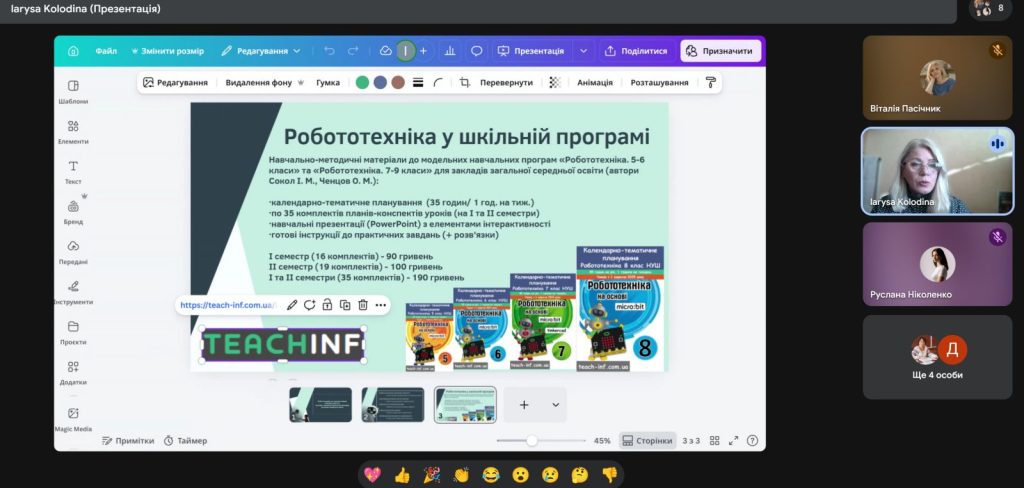Expand the add page chevron

[x=555, y=405]
